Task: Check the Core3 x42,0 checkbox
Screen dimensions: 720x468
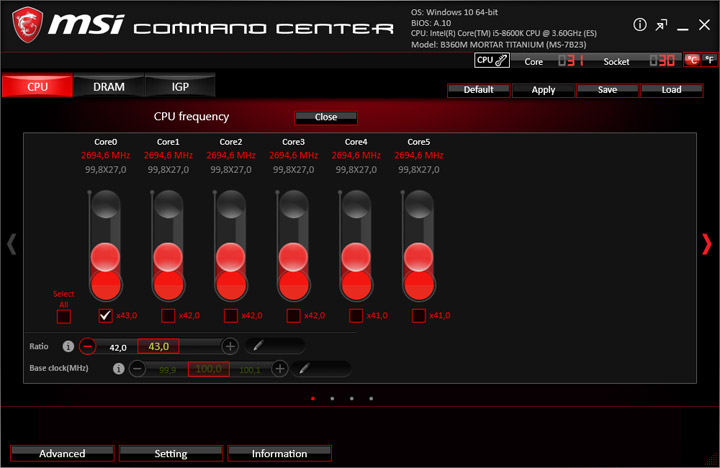Action: [293, 316]
